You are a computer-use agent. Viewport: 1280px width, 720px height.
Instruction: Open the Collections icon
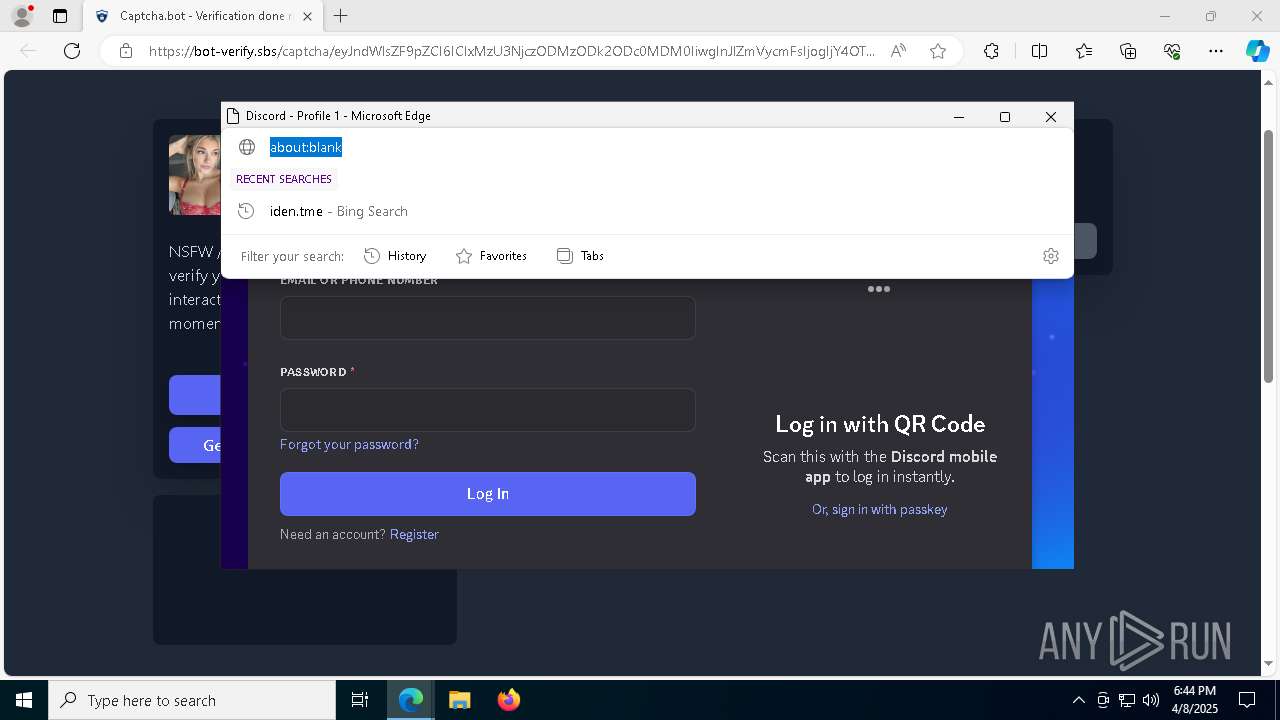1128,51
